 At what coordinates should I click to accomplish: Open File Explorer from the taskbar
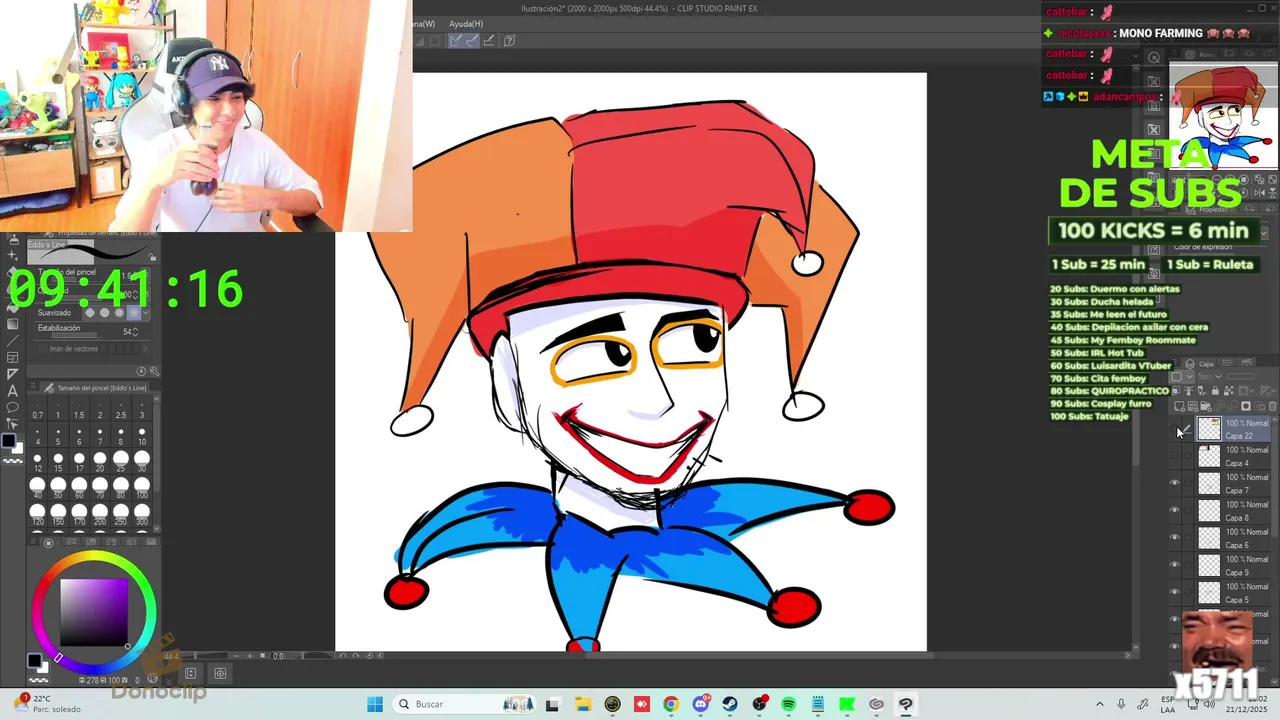(583, 704)
